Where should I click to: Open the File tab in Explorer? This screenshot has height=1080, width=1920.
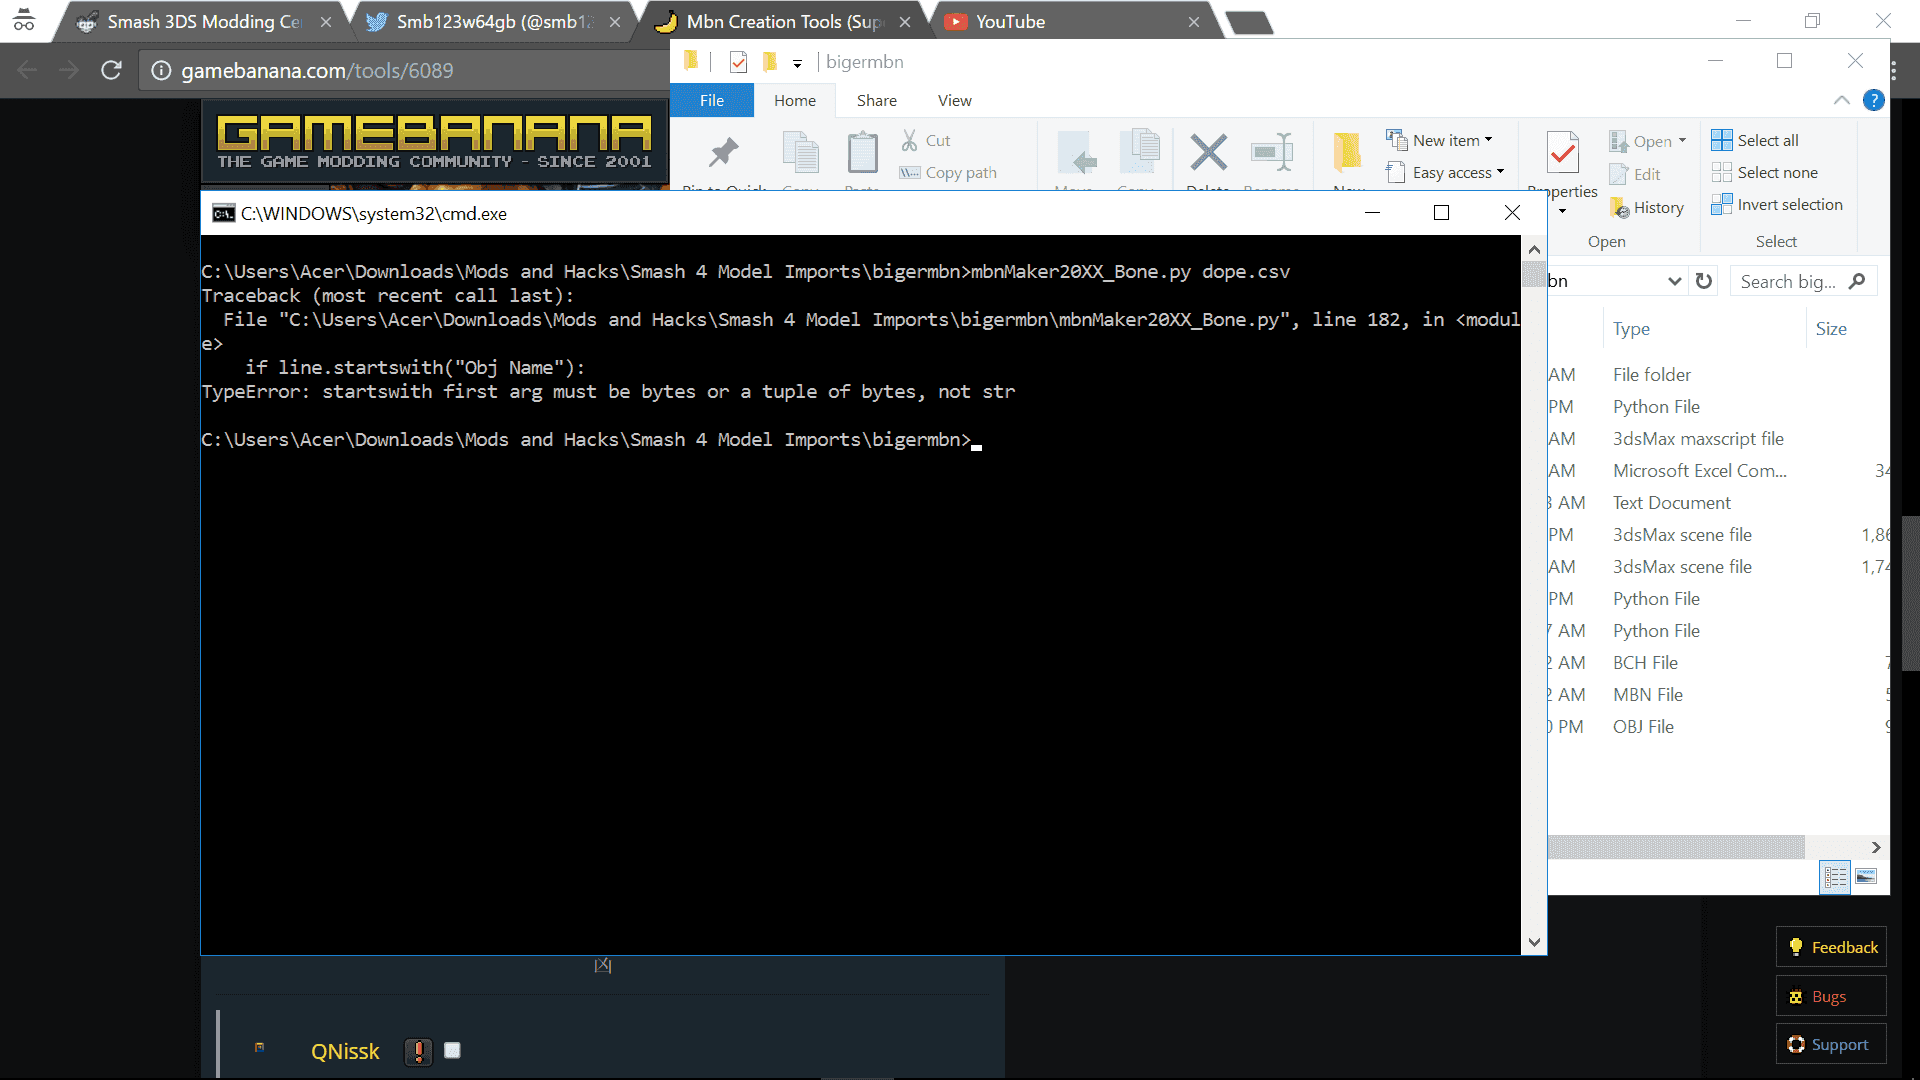tap(712, 100)
